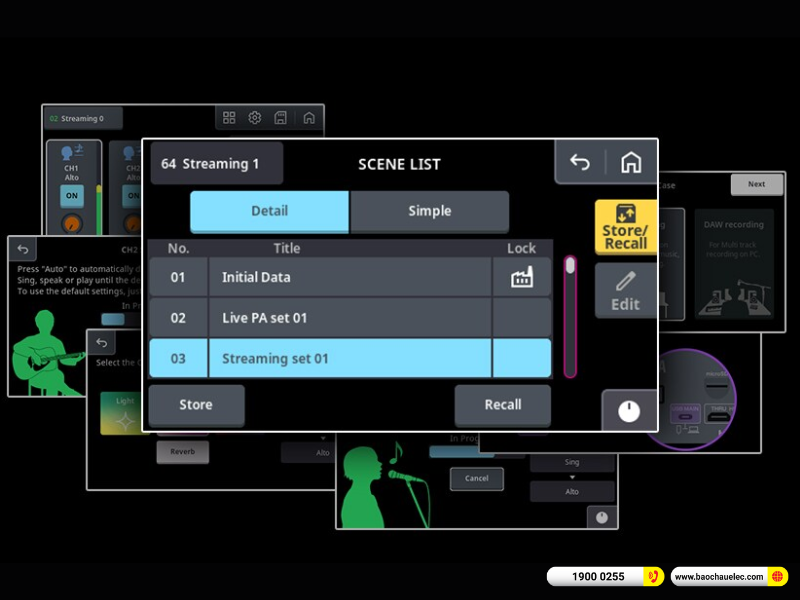800x600 pixels.
Task: Open the settings gear in the background window
Action: (255, 118)
